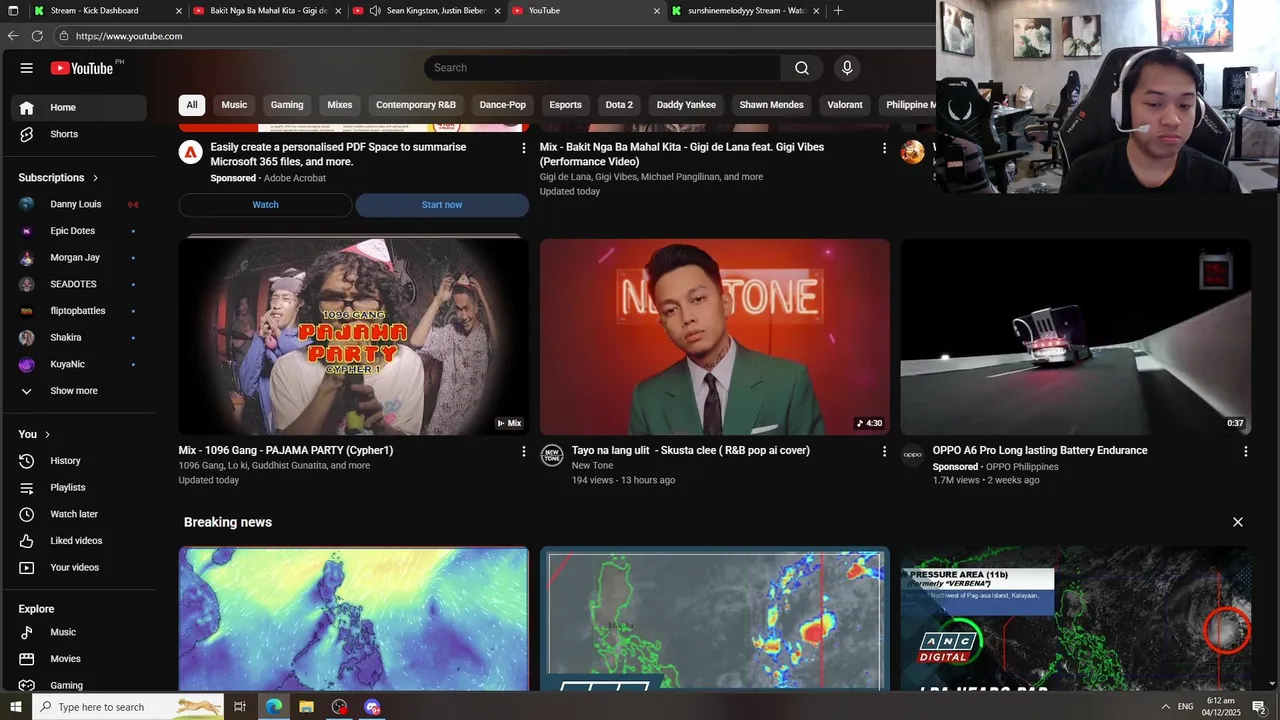Expand the You section header
The height and width of the screenshot is (720, 1280).
coord(34,434)
